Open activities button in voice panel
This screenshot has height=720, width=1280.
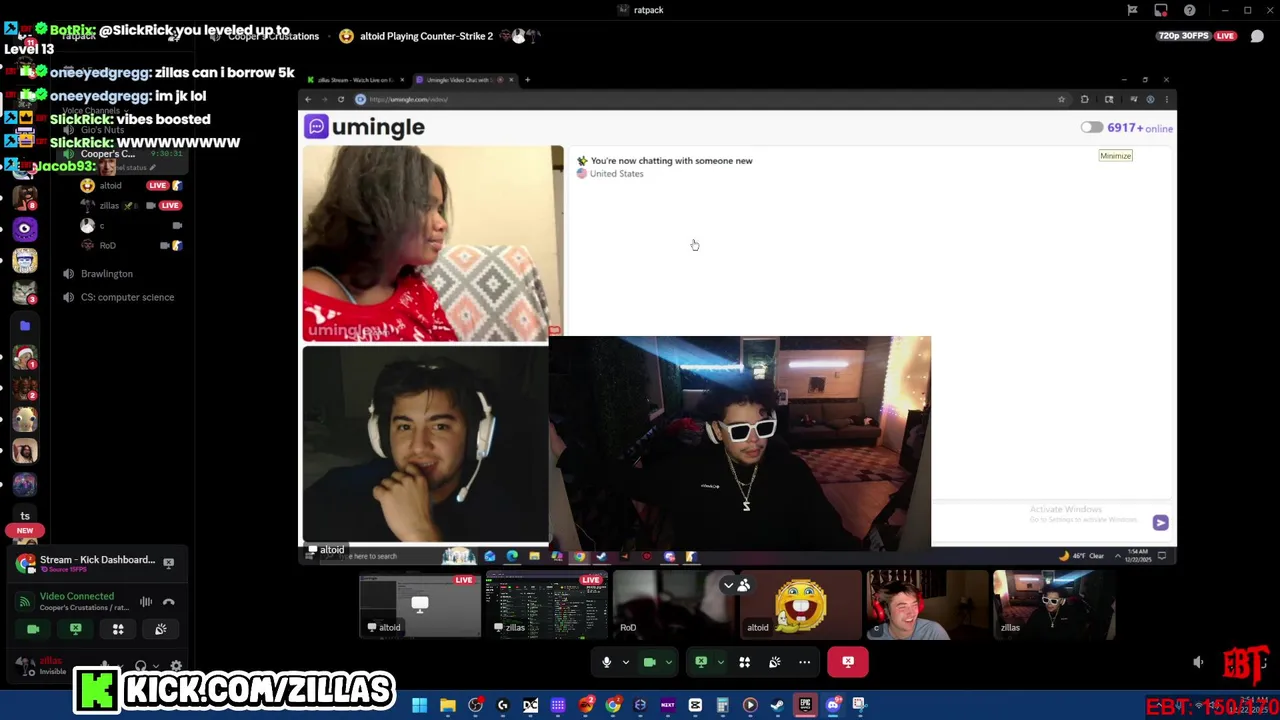click(x=118, y=629)
